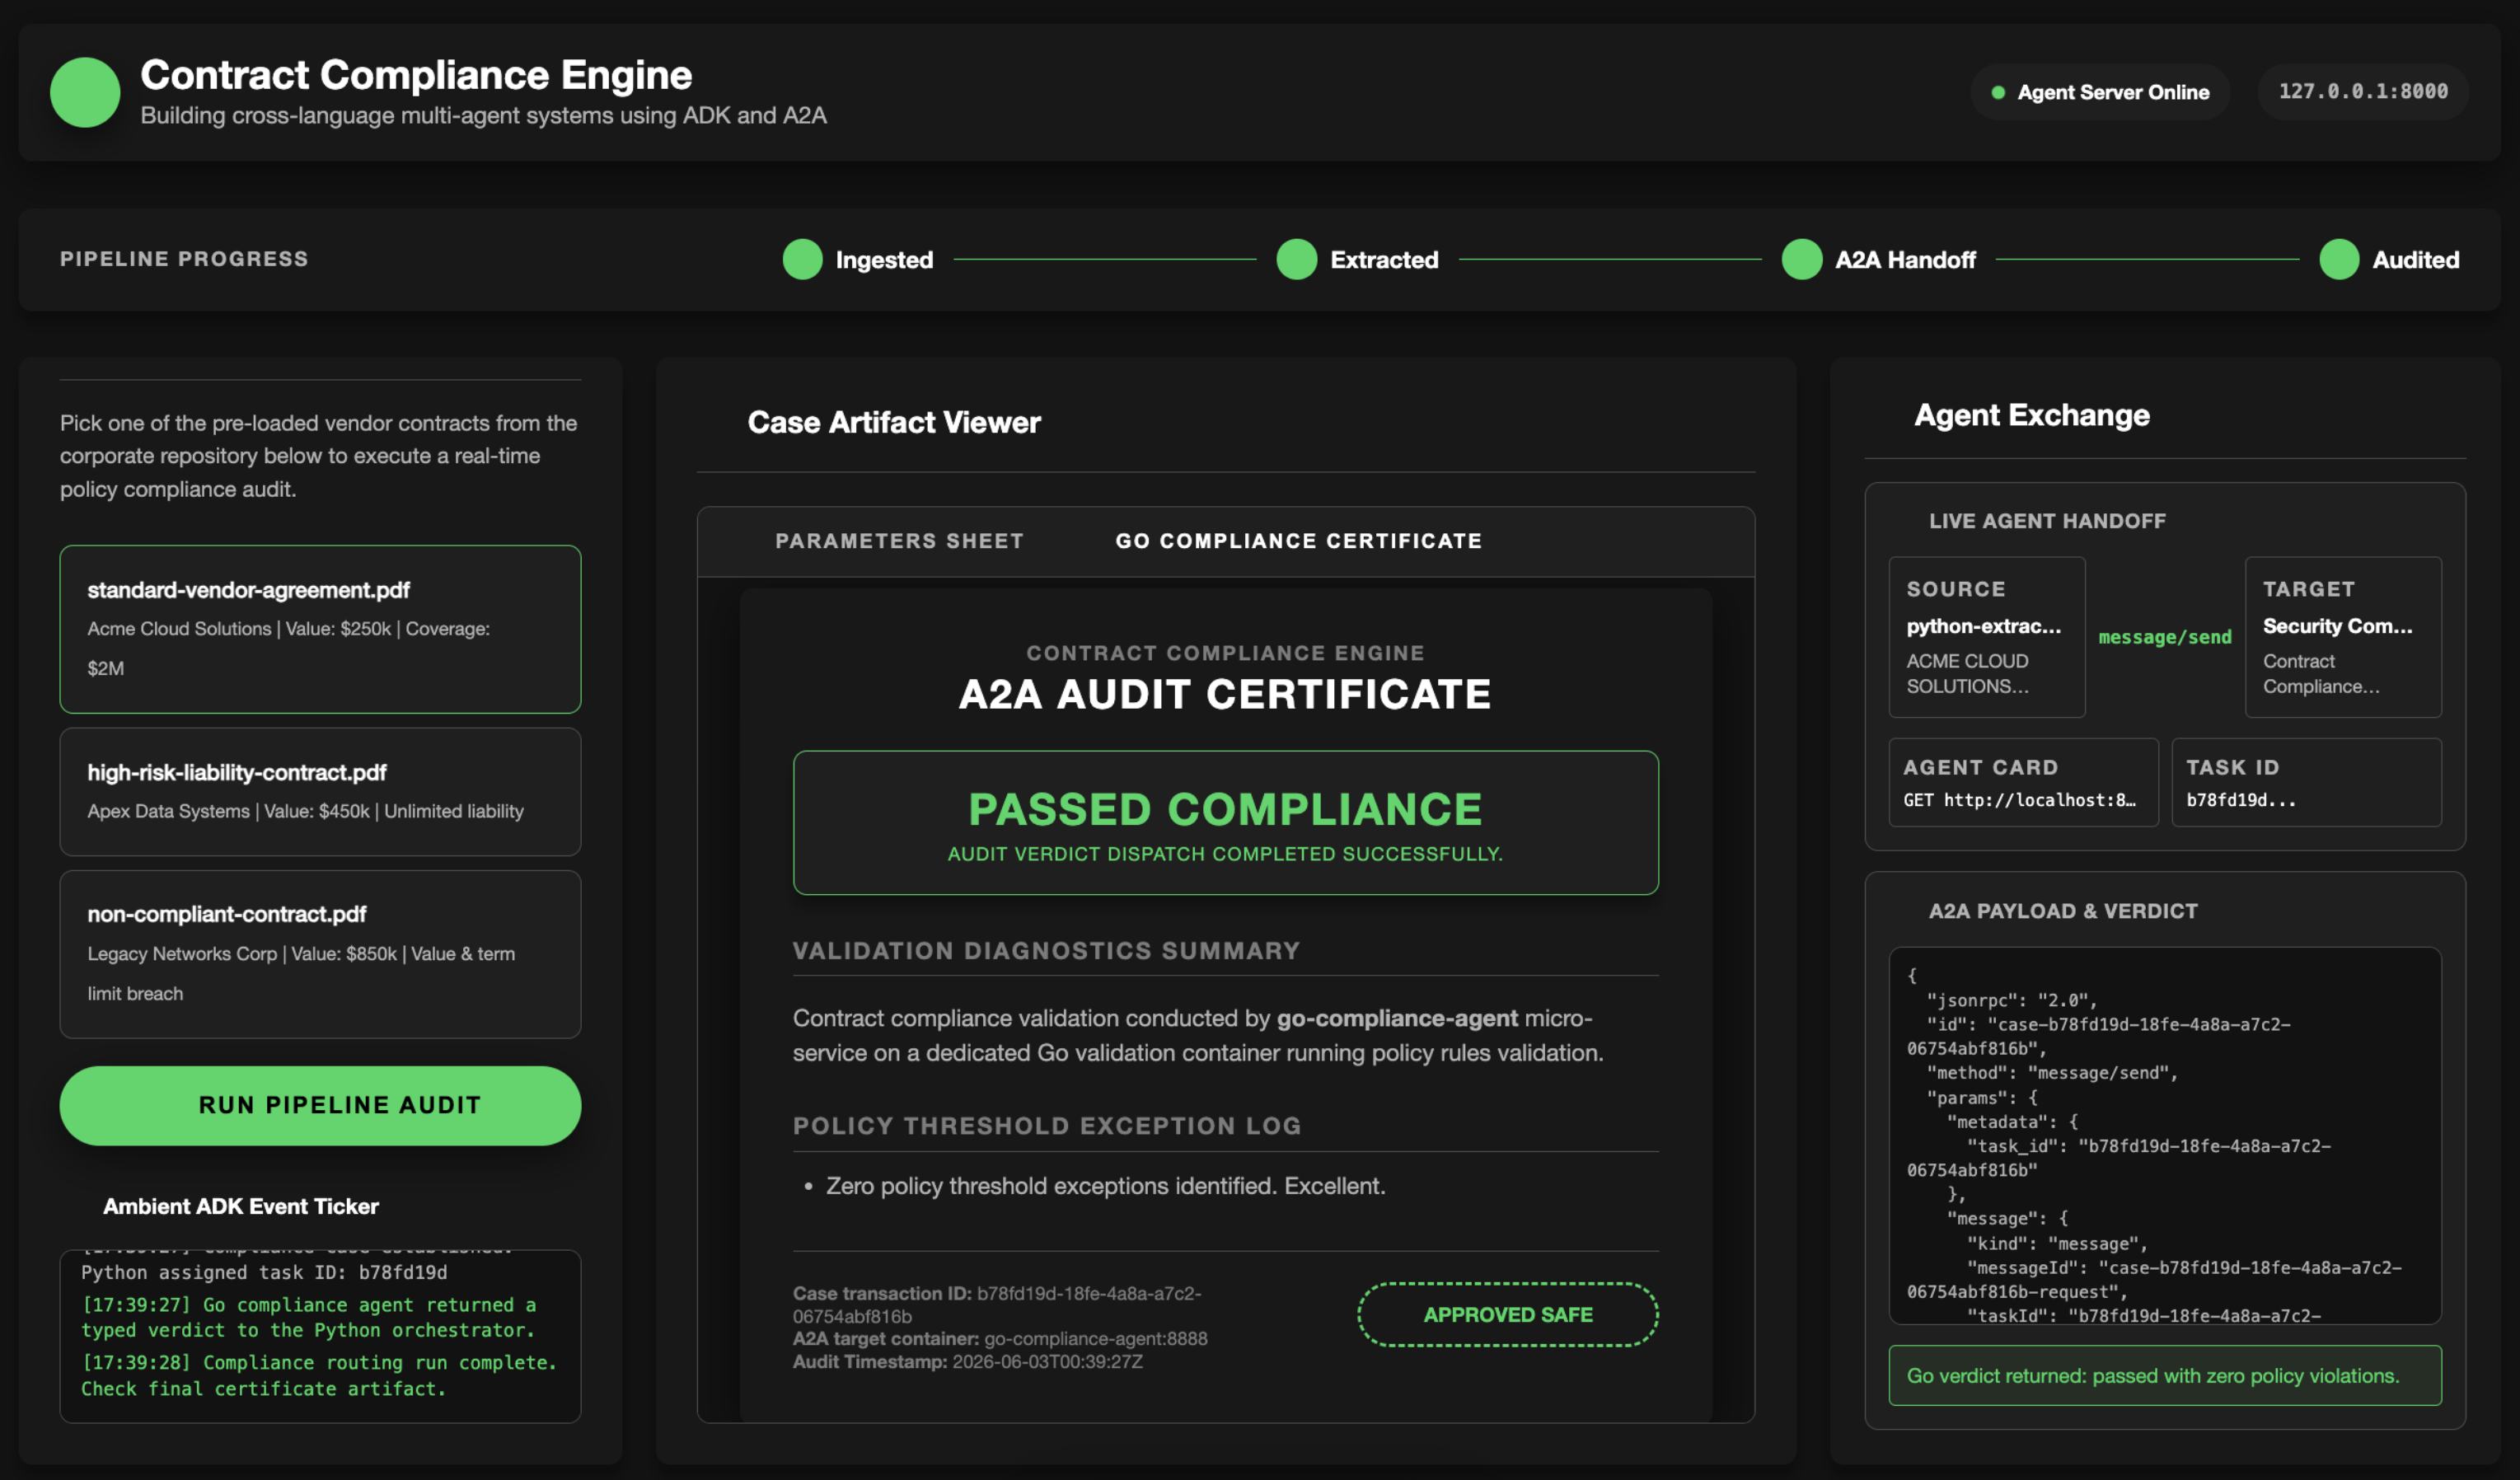Click the Agent Server Online status badge
This screenshot has height=1480, width=2520.
tap(2100, 92)
